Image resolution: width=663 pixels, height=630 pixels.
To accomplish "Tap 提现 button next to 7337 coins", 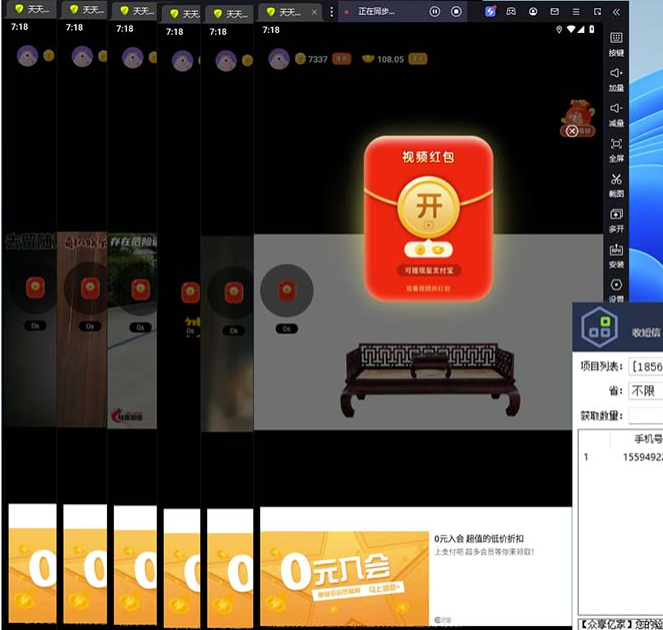I will pos(342,59).
